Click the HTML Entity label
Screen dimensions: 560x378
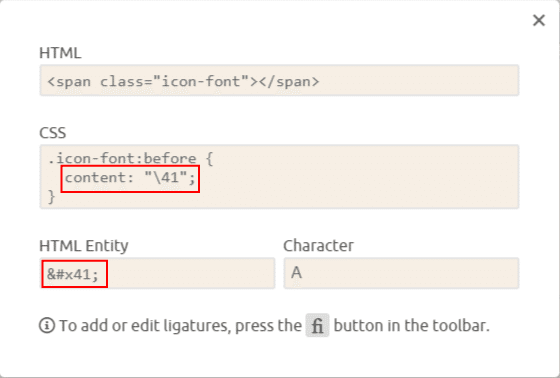[x=84, y=246]
